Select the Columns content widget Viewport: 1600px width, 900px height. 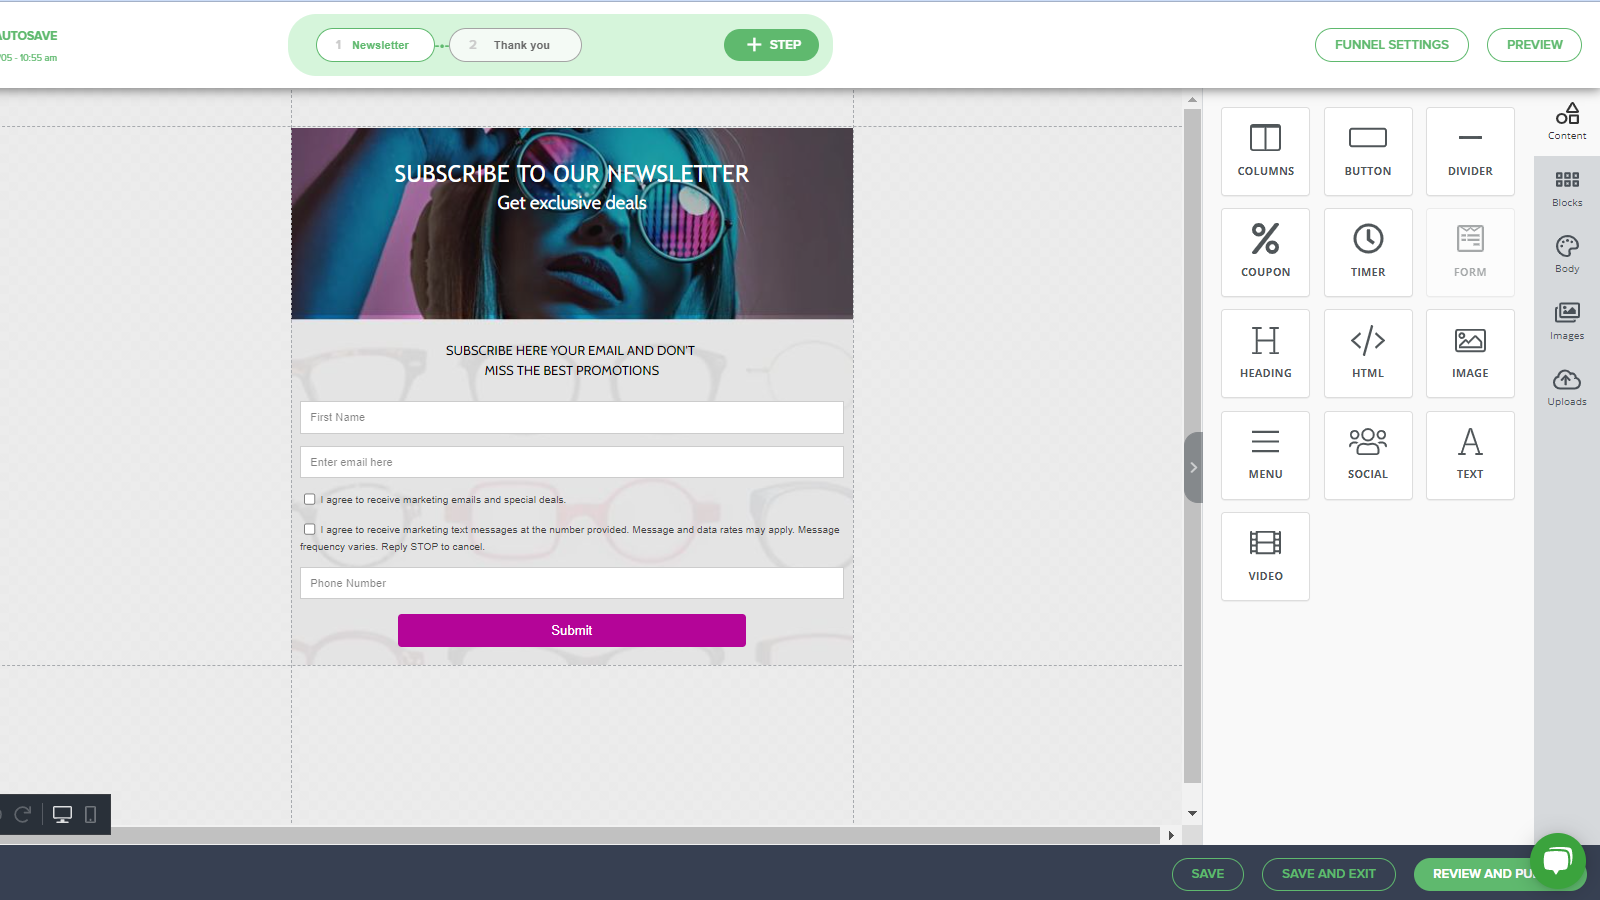(x=1265, y=151)
